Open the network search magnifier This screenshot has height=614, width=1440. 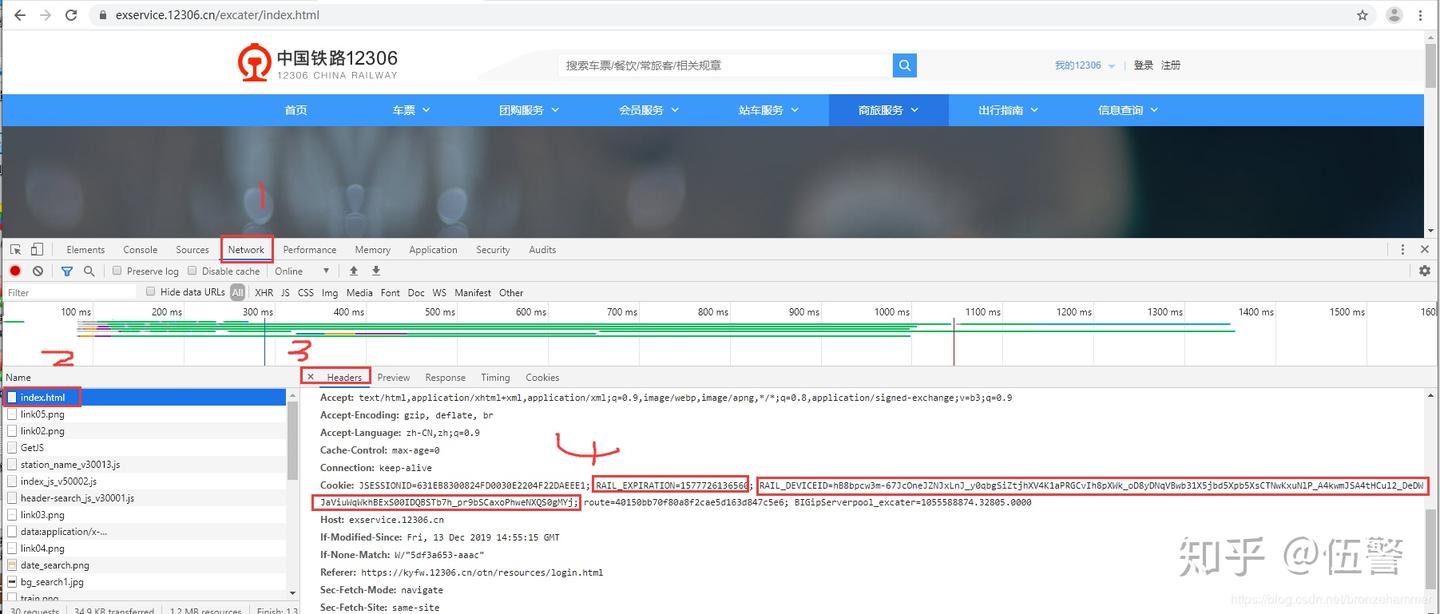pyautogui.click(x=88, y=270)
